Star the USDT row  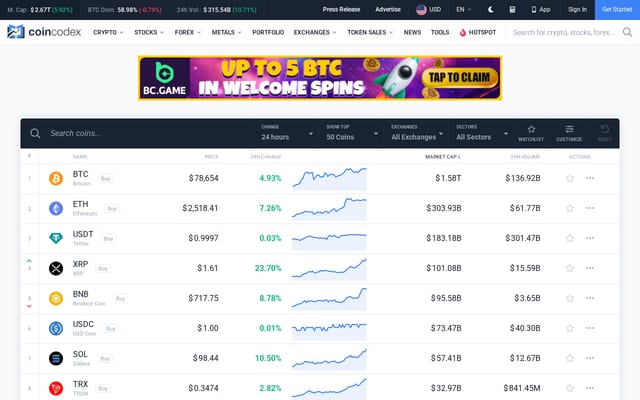(570, 238)
